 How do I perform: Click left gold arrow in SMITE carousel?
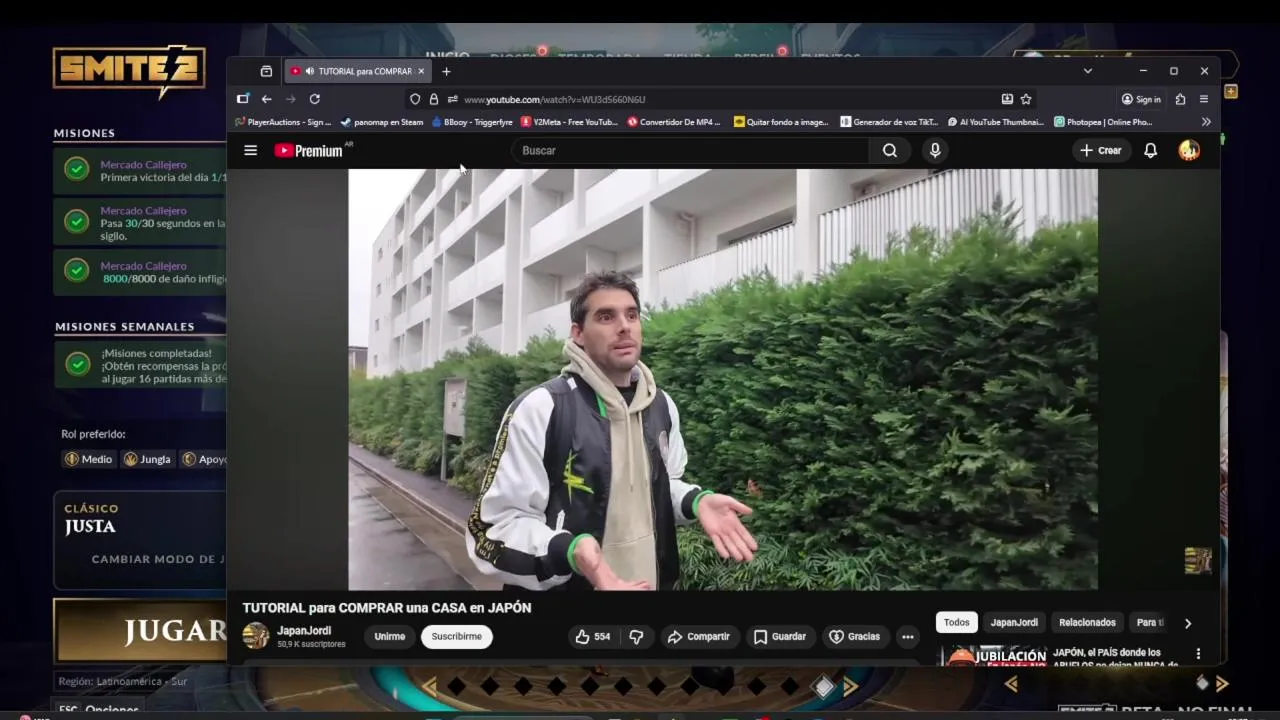pos(429,686)
